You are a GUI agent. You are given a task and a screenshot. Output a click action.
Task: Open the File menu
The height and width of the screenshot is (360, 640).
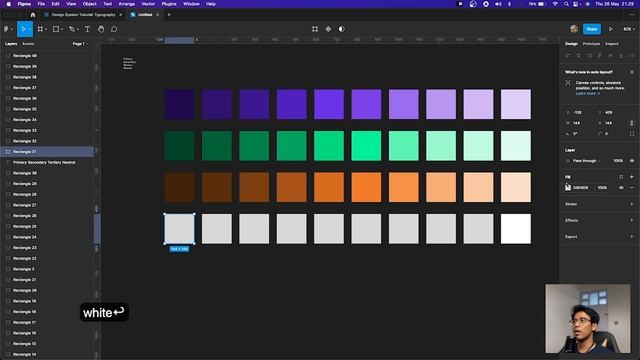pos(41,4)
